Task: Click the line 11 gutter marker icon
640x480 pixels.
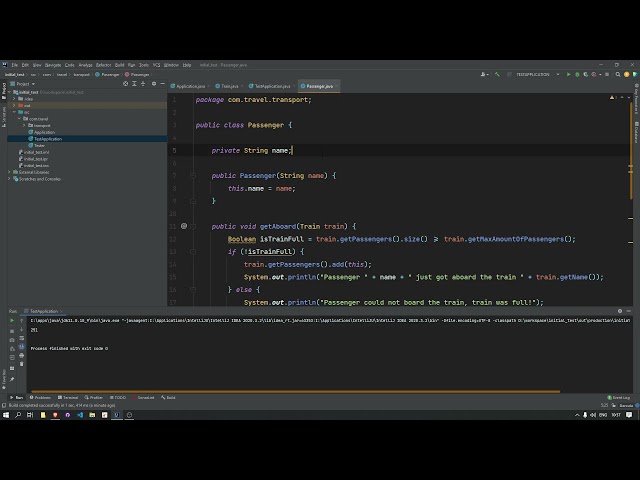Action: (x=184, y=226)
